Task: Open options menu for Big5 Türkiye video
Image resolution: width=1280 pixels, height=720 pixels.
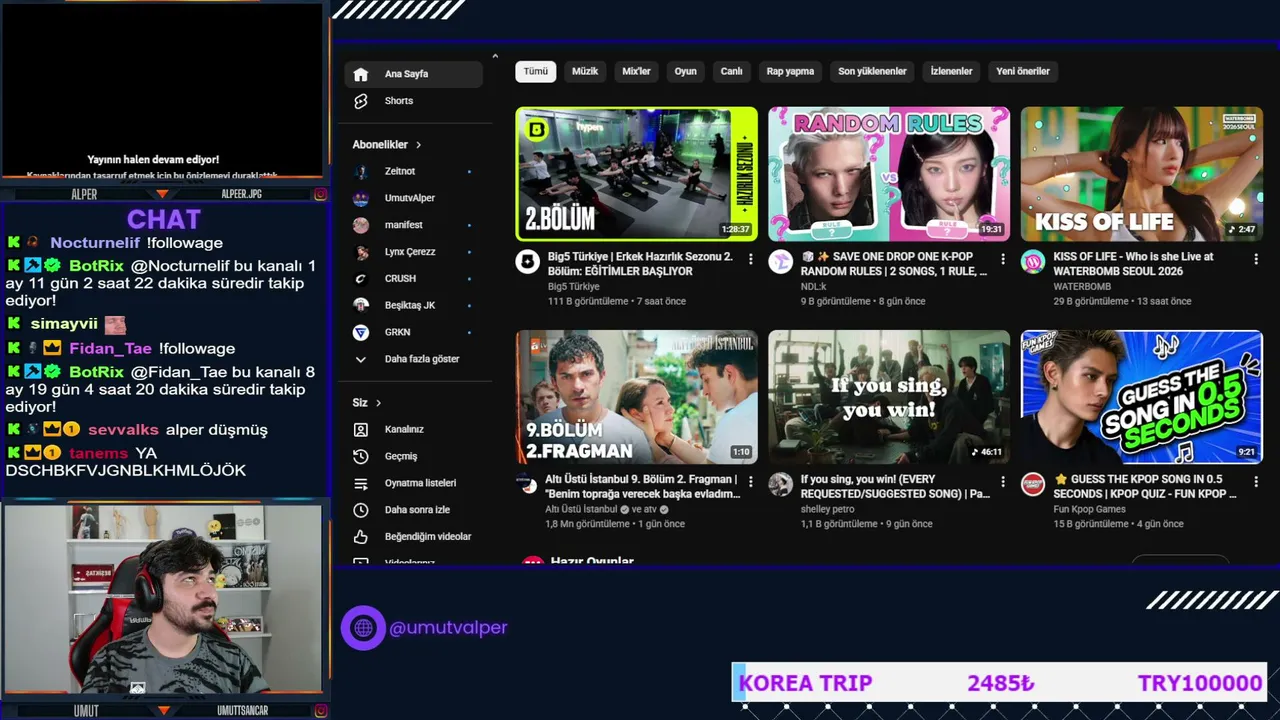Action: pyautogui.click(x=751, y=259)
